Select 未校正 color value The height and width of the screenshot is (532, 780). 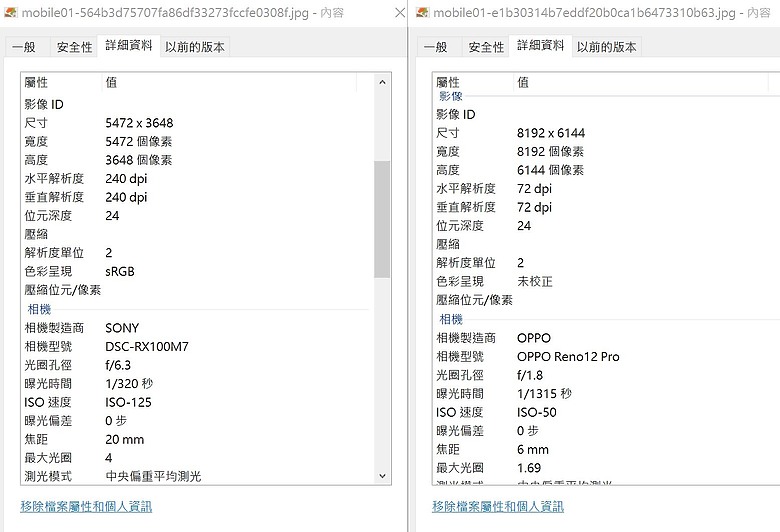click(x=535, y=282)
